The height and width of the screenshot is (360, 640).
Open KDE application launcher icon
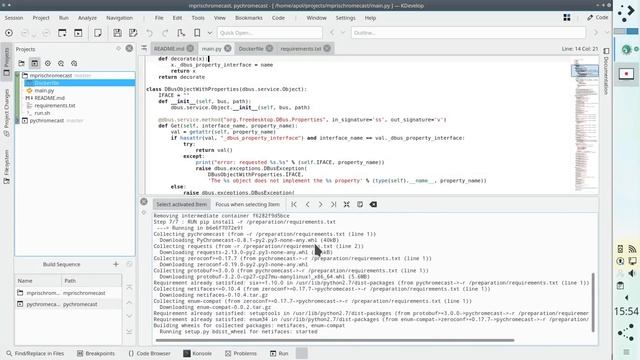626,13
